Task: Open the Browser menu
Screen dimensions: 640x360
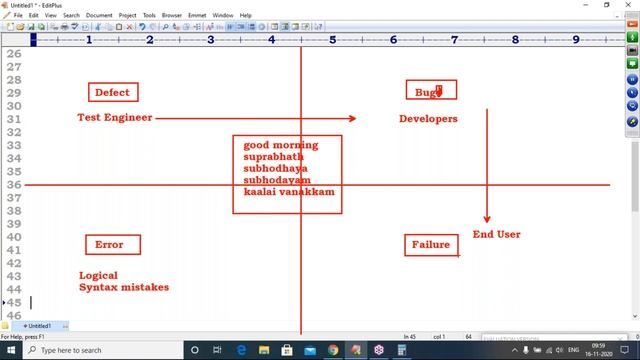Action: (171, 15)
